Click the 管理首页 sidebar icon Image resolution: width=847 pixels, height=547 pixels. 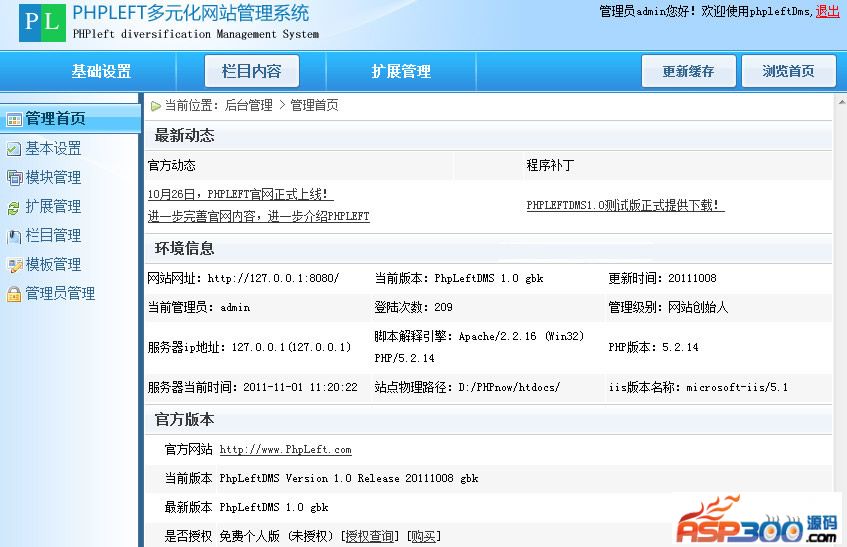[x=14, y=119]
